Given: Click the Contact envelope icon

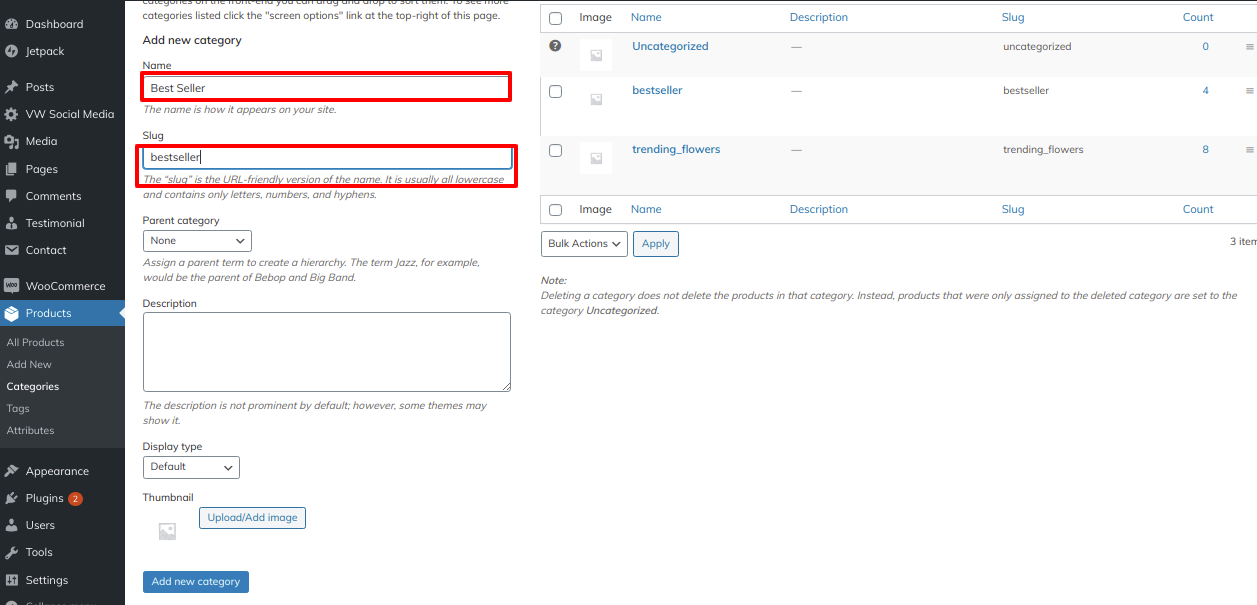Looking at the screenshot, I should pos(11,250).
